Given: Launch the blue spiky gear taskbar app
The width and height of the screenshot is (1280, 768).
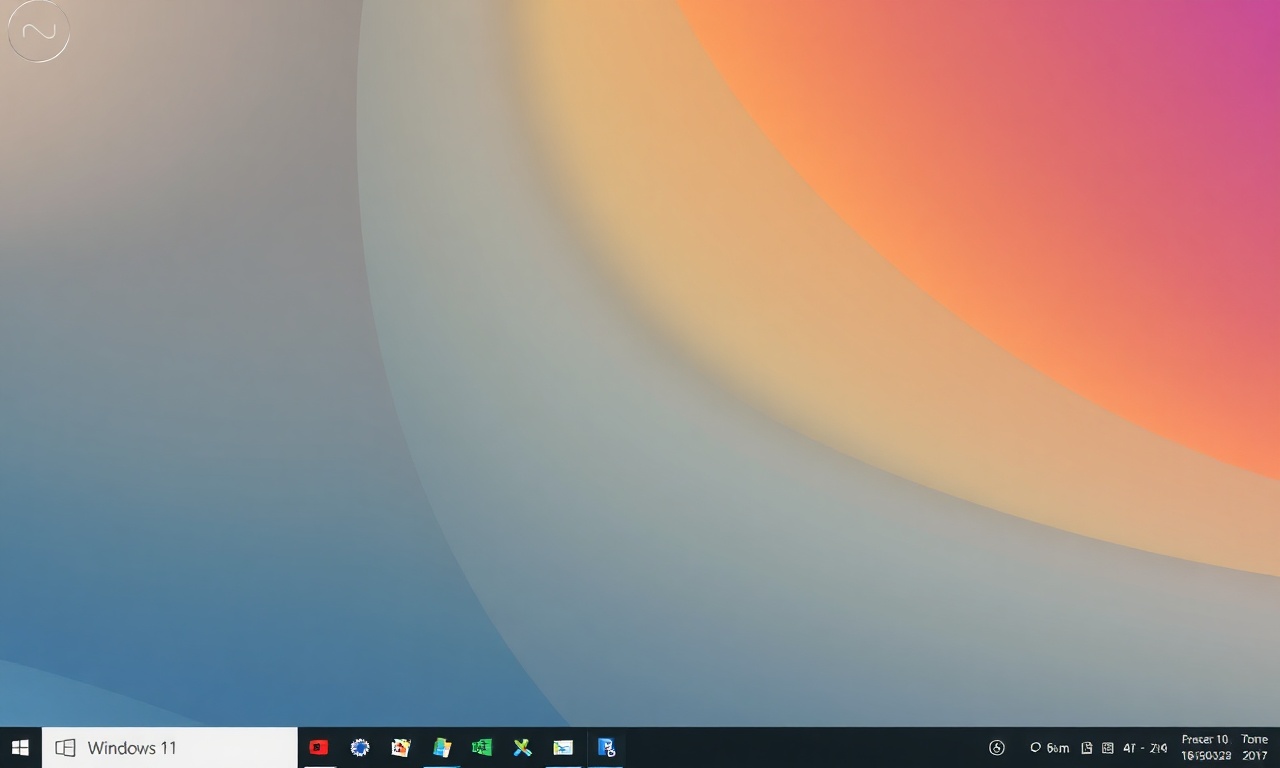Looking at the screenshot, I should pos(360,747).
